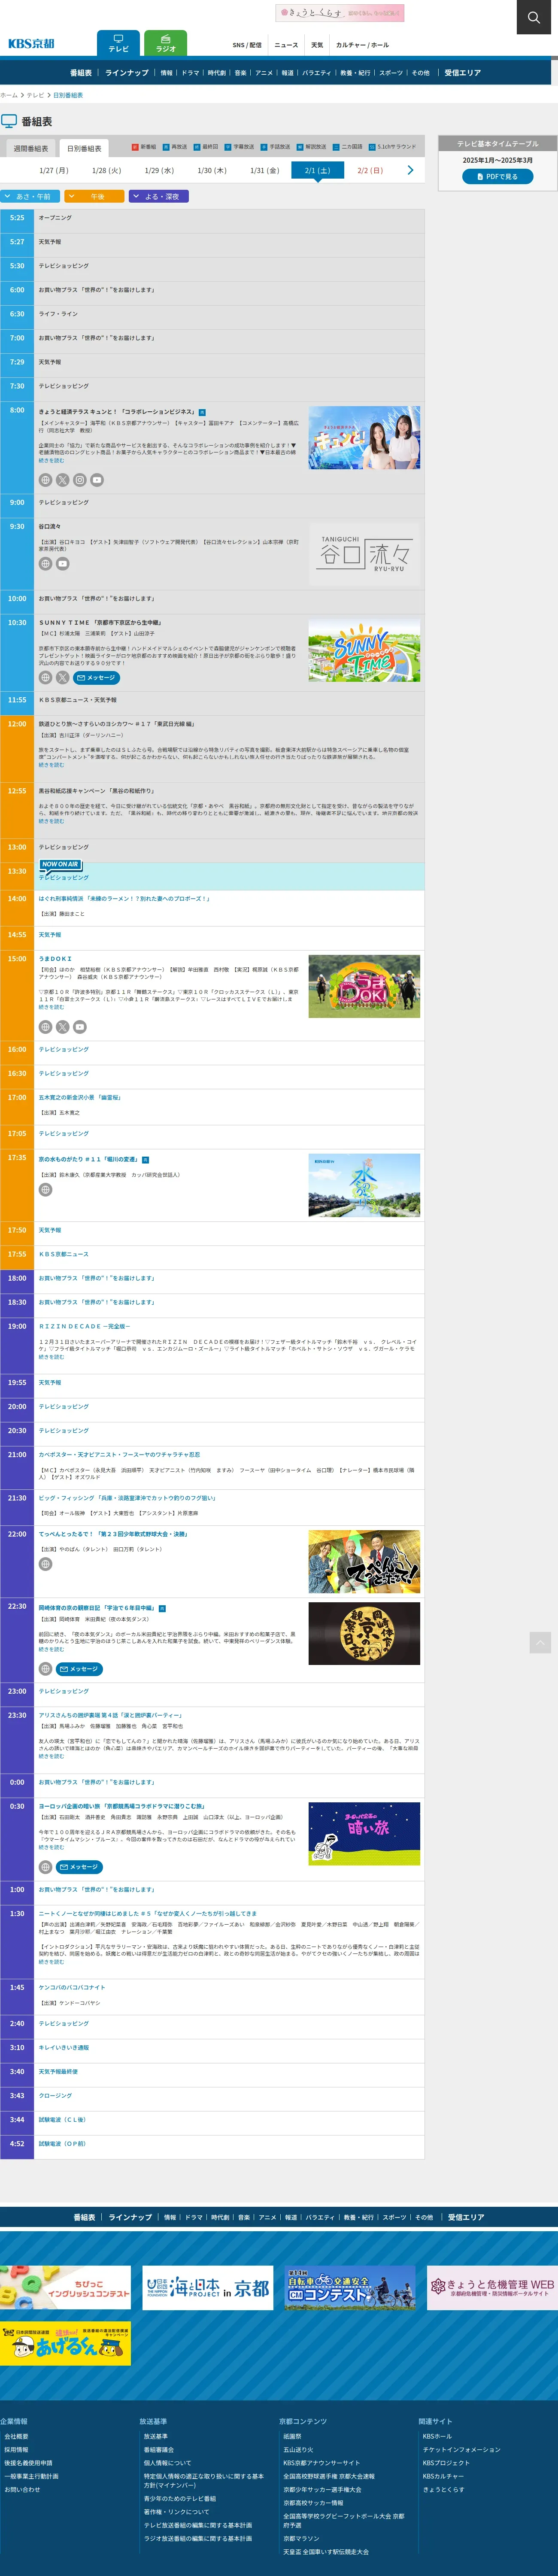Open X icon for うまDOKI
This screenshot has height=2576, width=558.
click(62, 1027)
